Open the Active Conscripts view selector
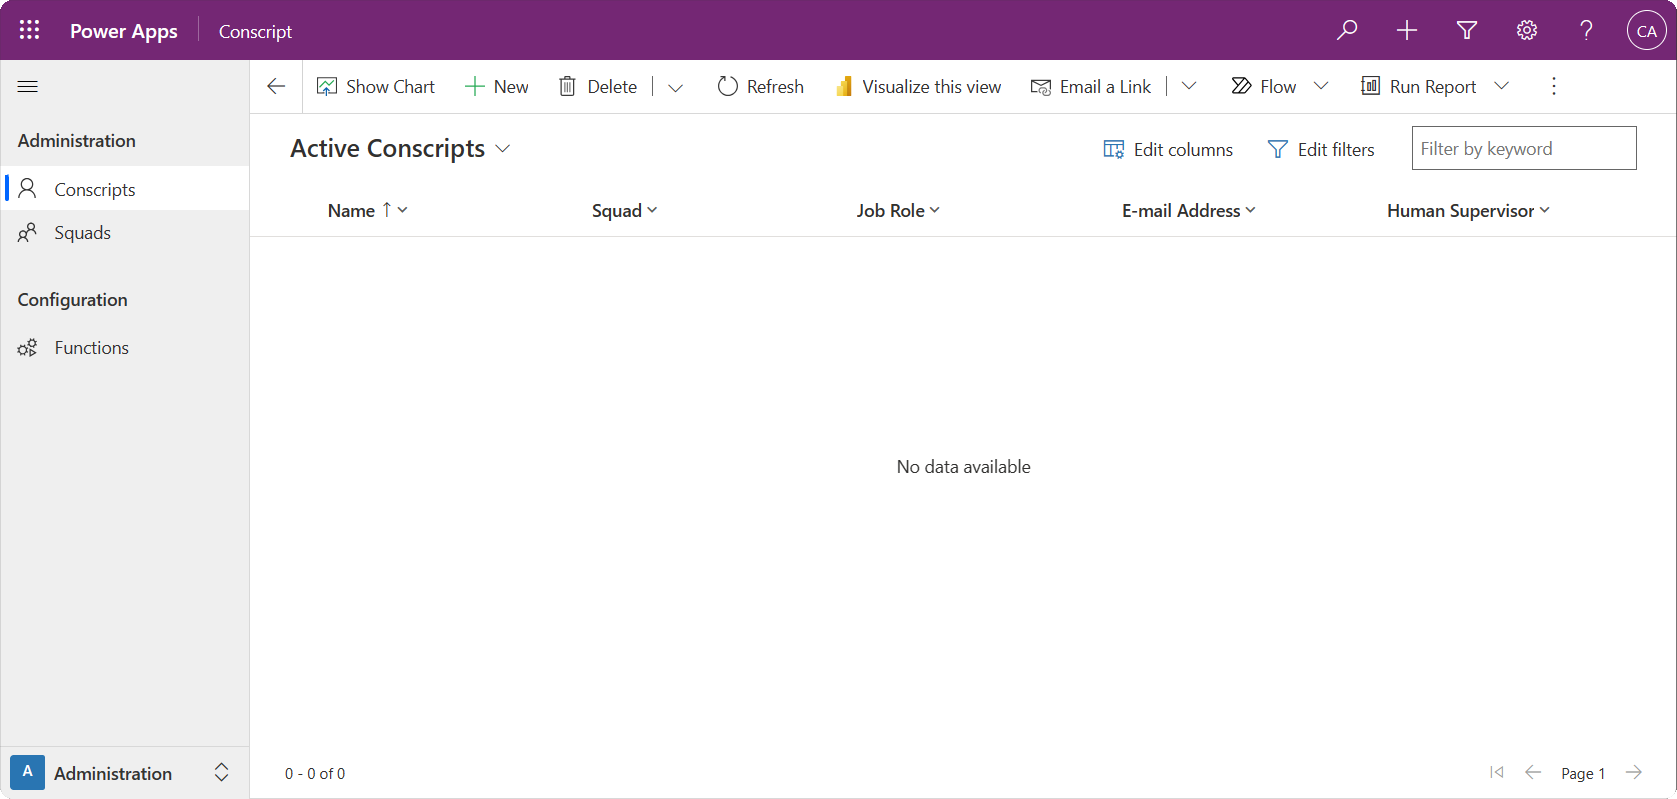This screenshot has height=799, width=1677. [x=400, y=149]
